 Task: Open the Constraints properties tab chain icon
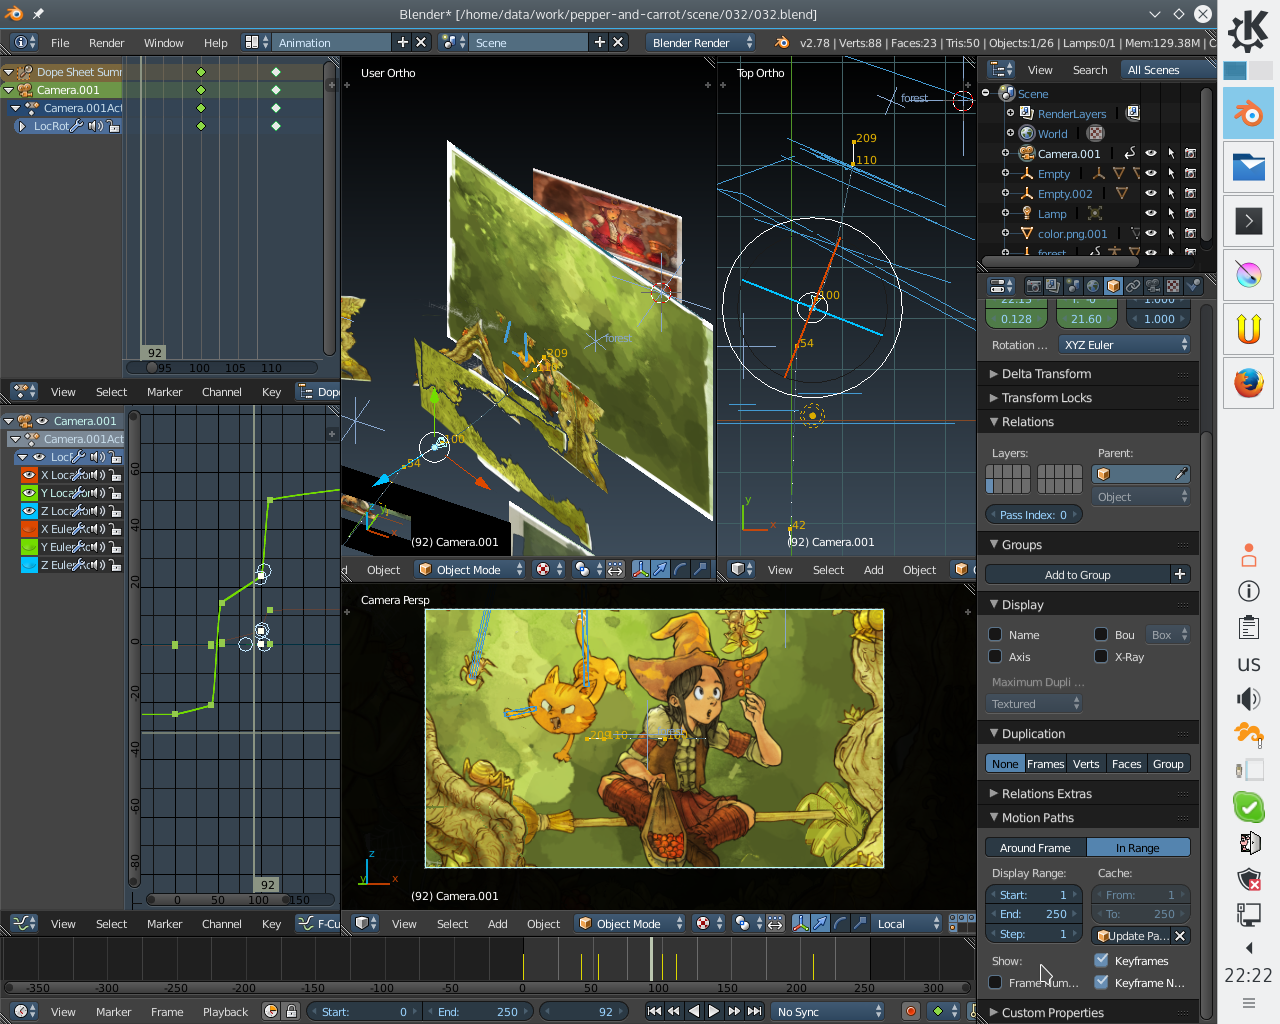pos(1133,286)
